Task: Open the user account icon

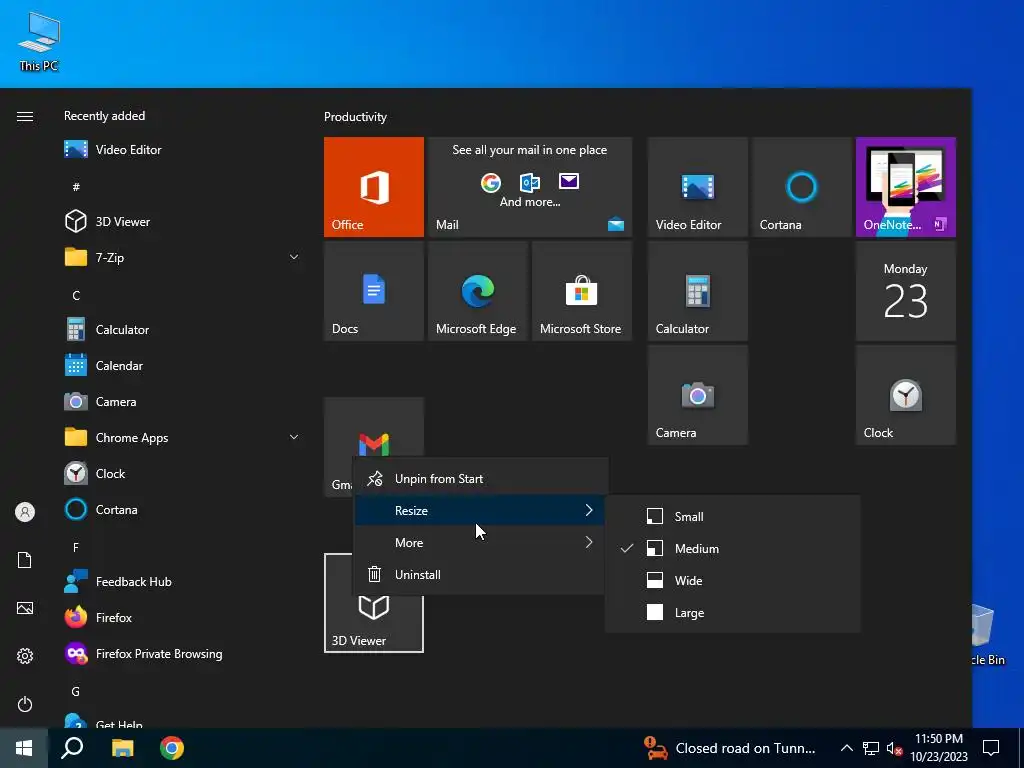Action: pyautogui.click(x=25, y=512)
